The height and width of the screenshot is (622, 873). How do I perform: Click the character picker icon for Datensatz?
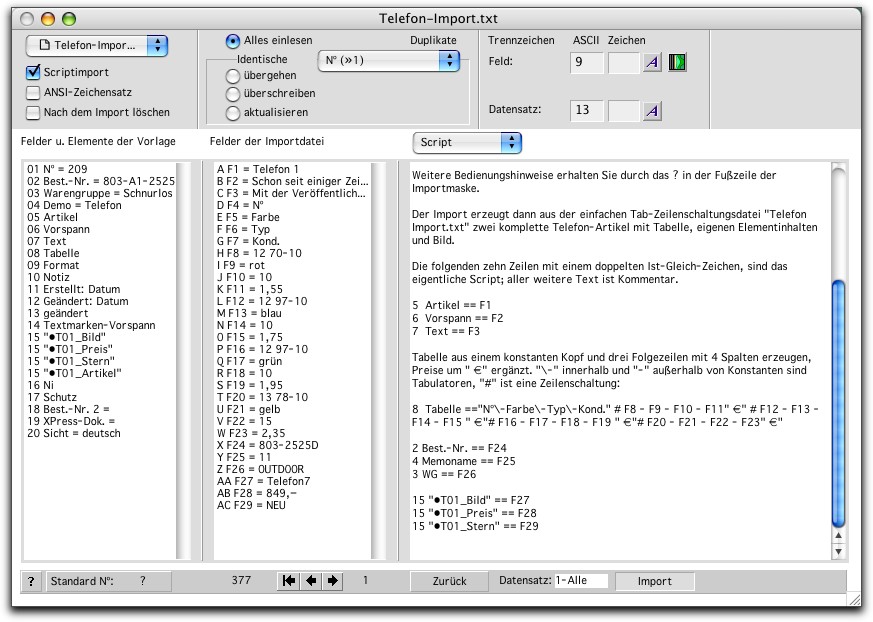[x=652, y=110]
